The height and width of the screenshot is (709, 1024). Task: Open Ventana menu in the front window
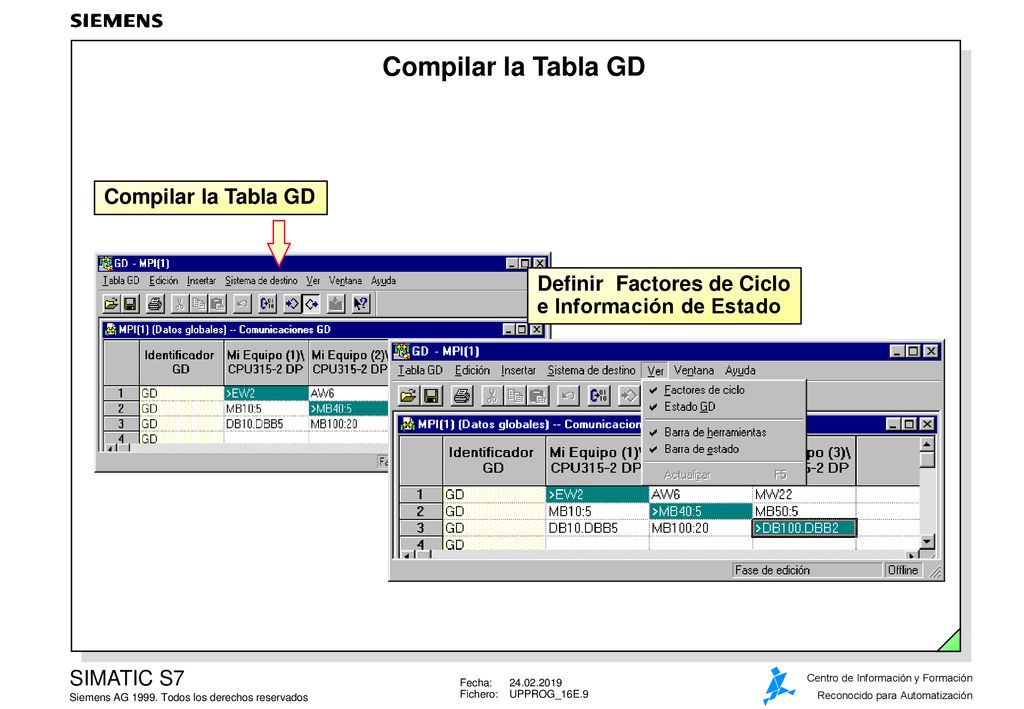(694, 370)
